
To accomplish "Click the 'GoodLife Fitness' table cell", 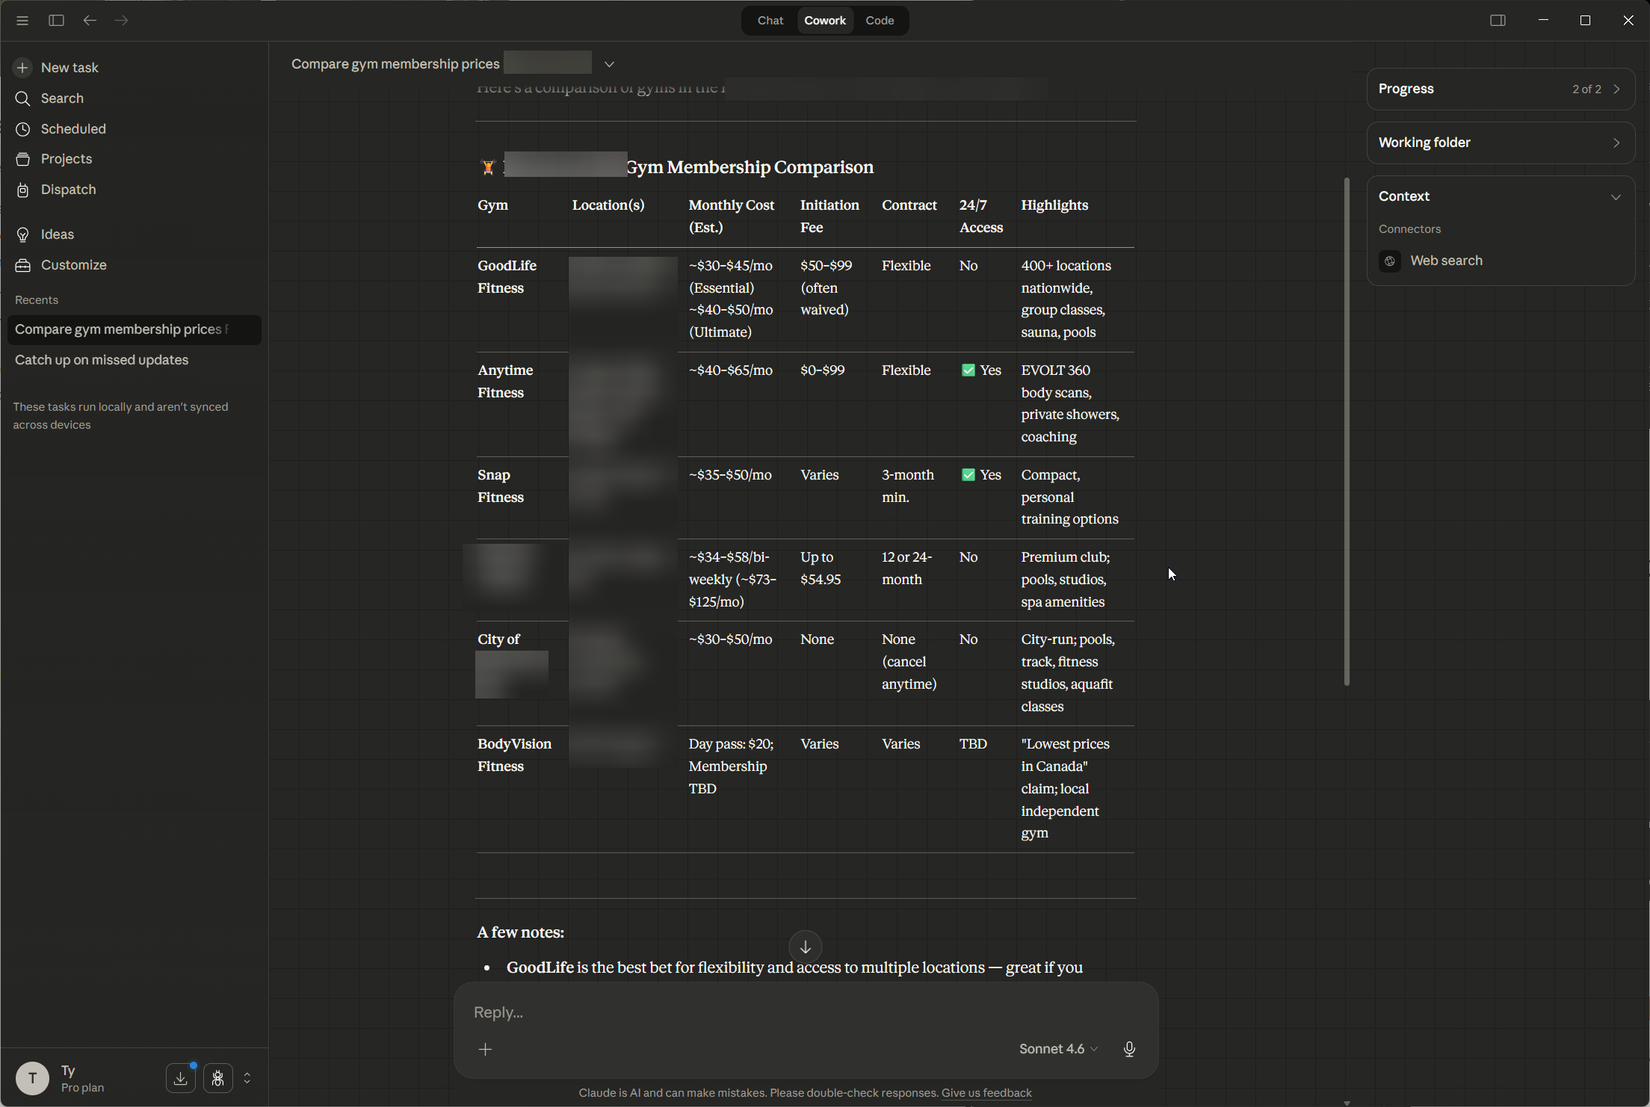I will coord(508,277).
